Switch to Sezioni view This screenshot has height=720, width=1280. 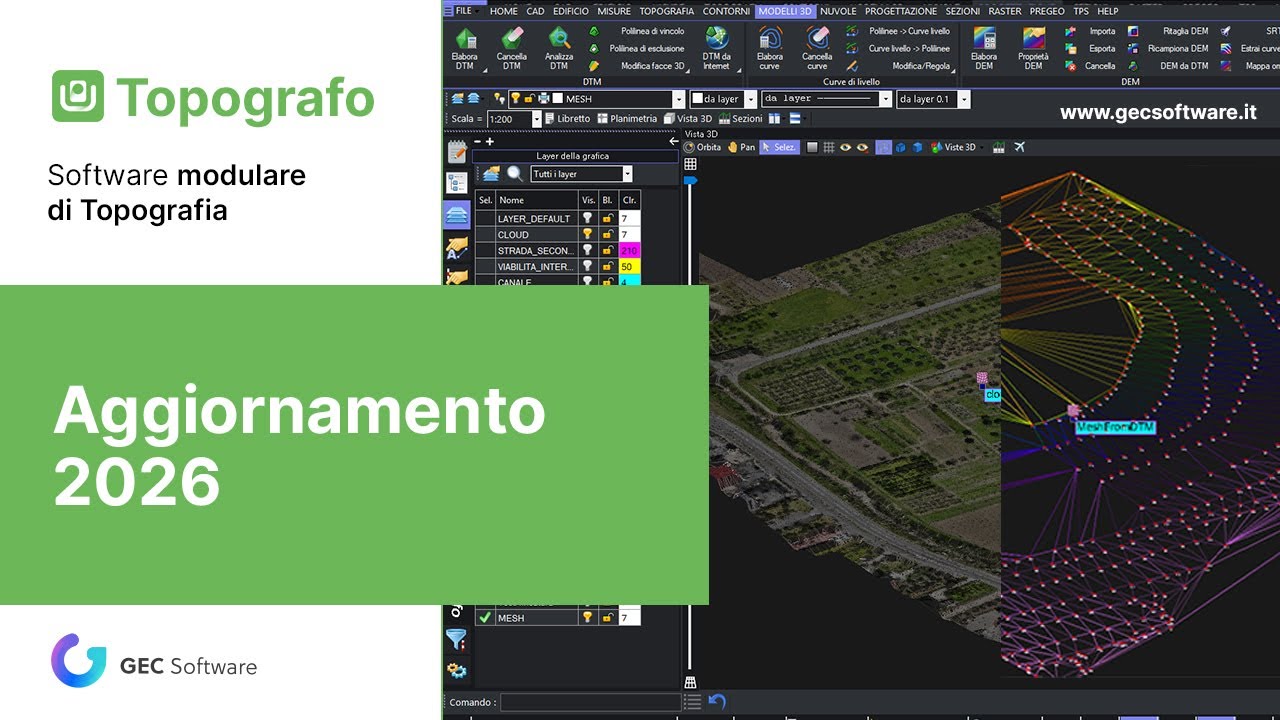point(740,119)
